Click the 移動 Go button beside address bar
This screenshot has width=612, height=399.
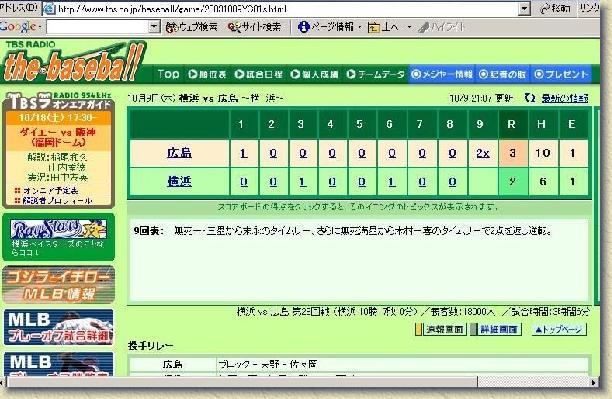(555, 8)
